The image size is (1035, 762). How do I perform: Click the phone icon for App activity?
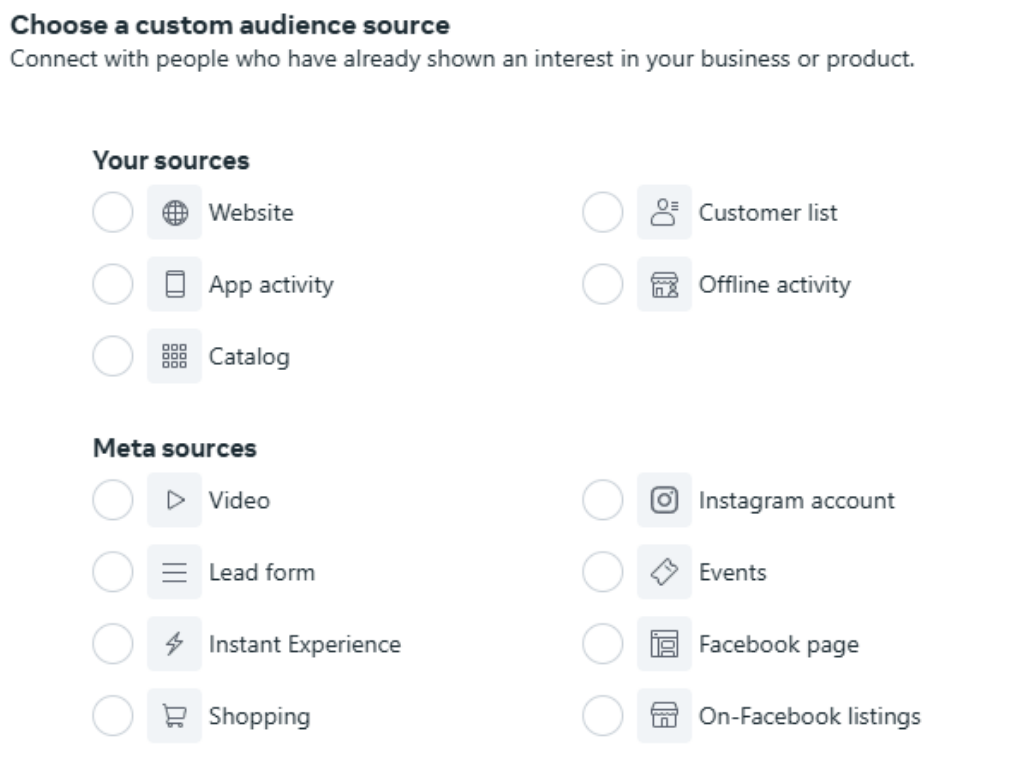174,285
